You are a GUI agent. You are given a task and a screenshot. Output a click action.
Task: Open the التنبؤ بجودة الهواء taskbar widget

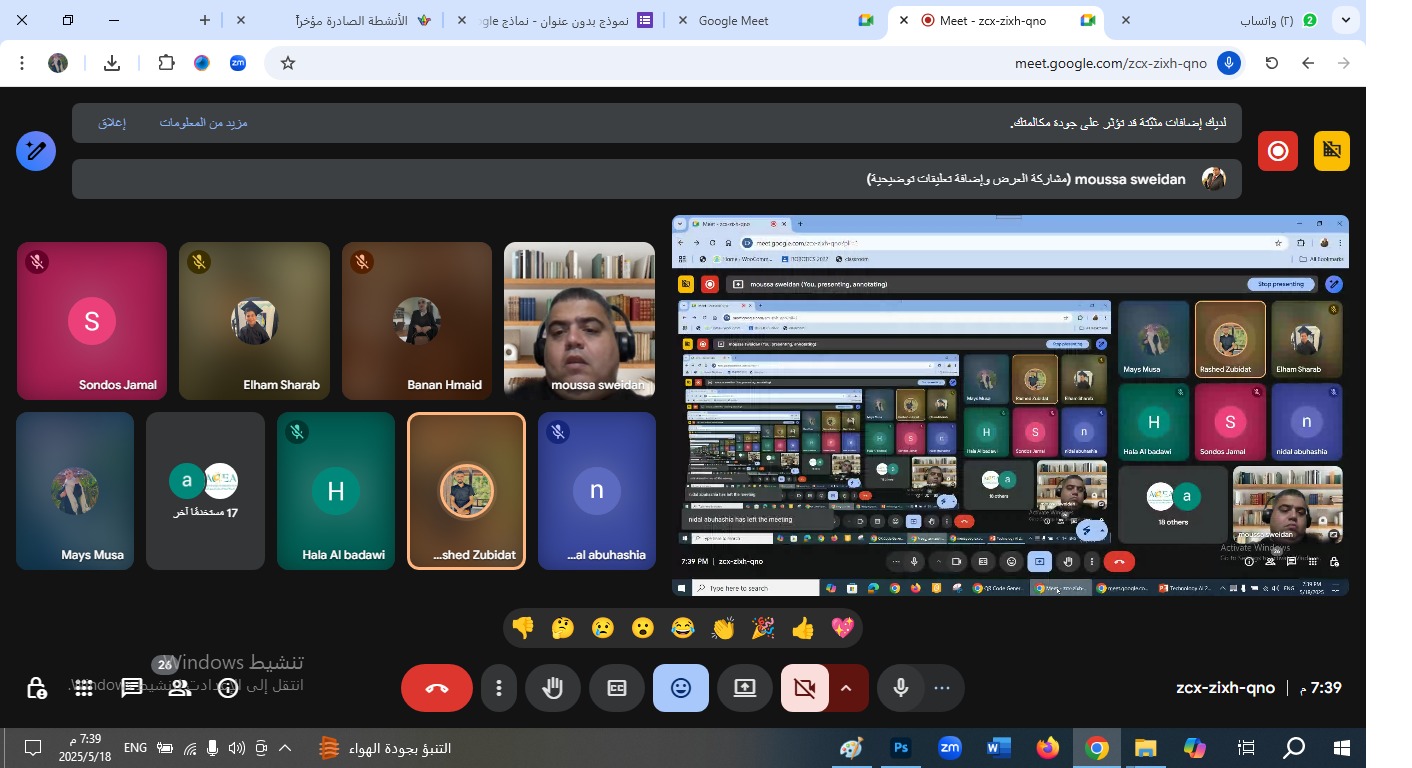pos(385,748)
